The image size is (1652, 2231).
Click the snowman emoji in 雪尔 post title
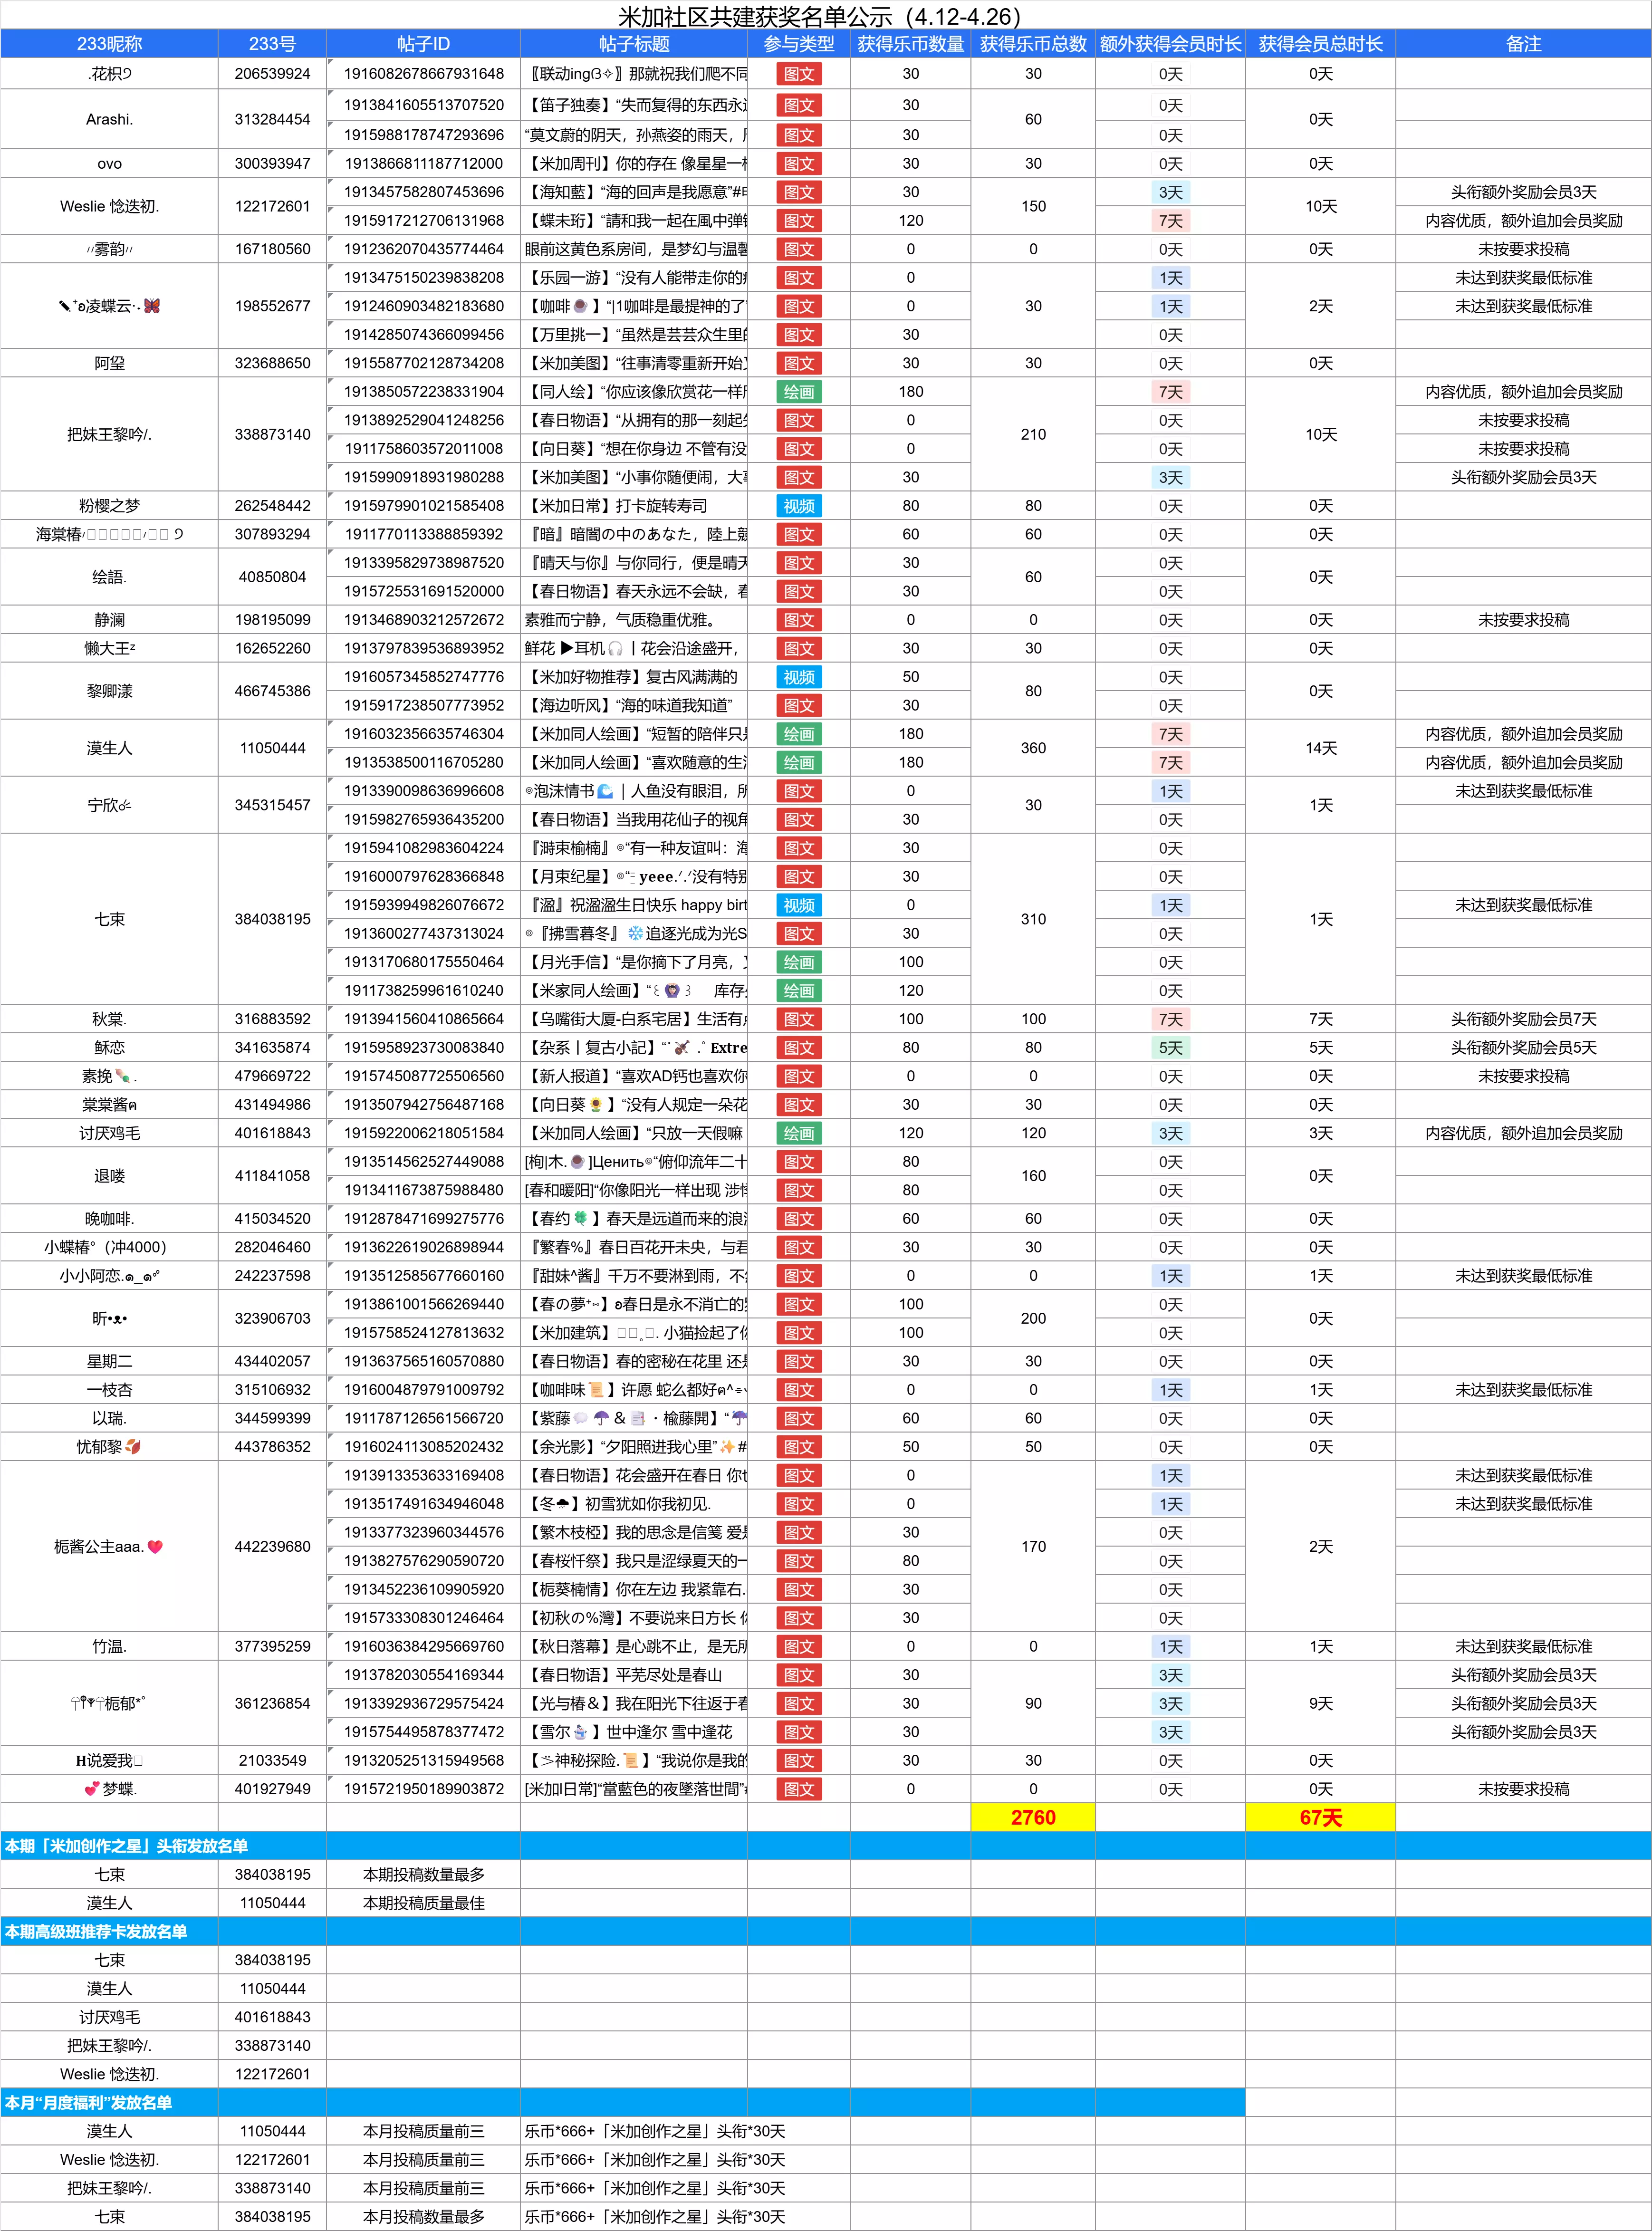[x=581, y=1732]
